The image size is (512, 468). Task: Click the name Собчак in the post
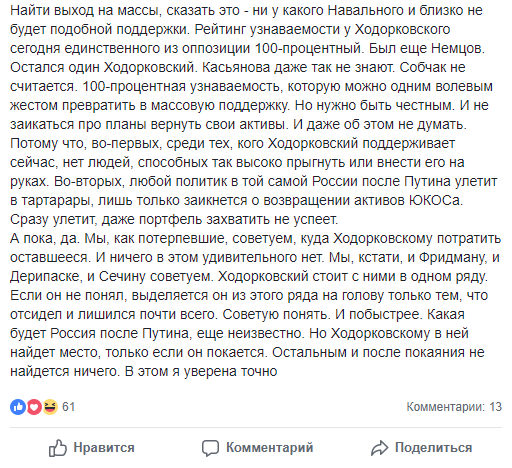coord(423,68)
